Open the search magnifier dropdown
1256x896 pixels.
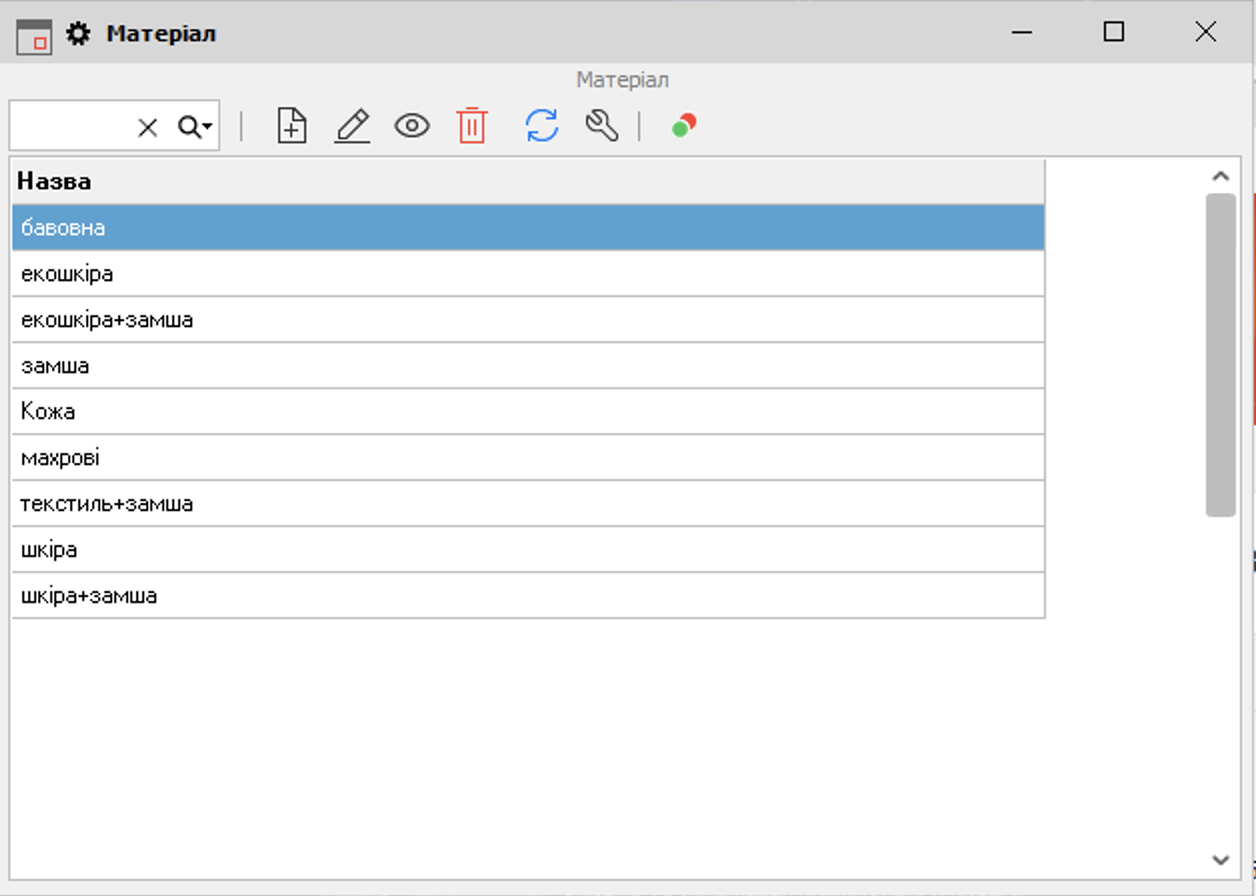(195, 127)
